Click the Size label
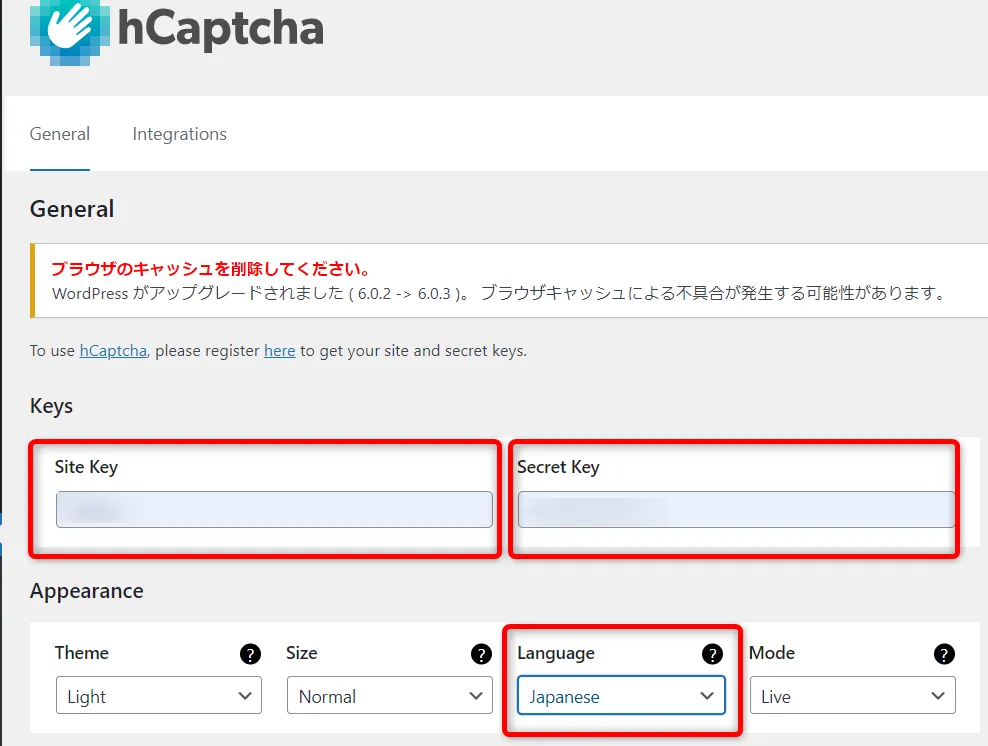Viewport: 988px width, 746px height. [301, 653]
